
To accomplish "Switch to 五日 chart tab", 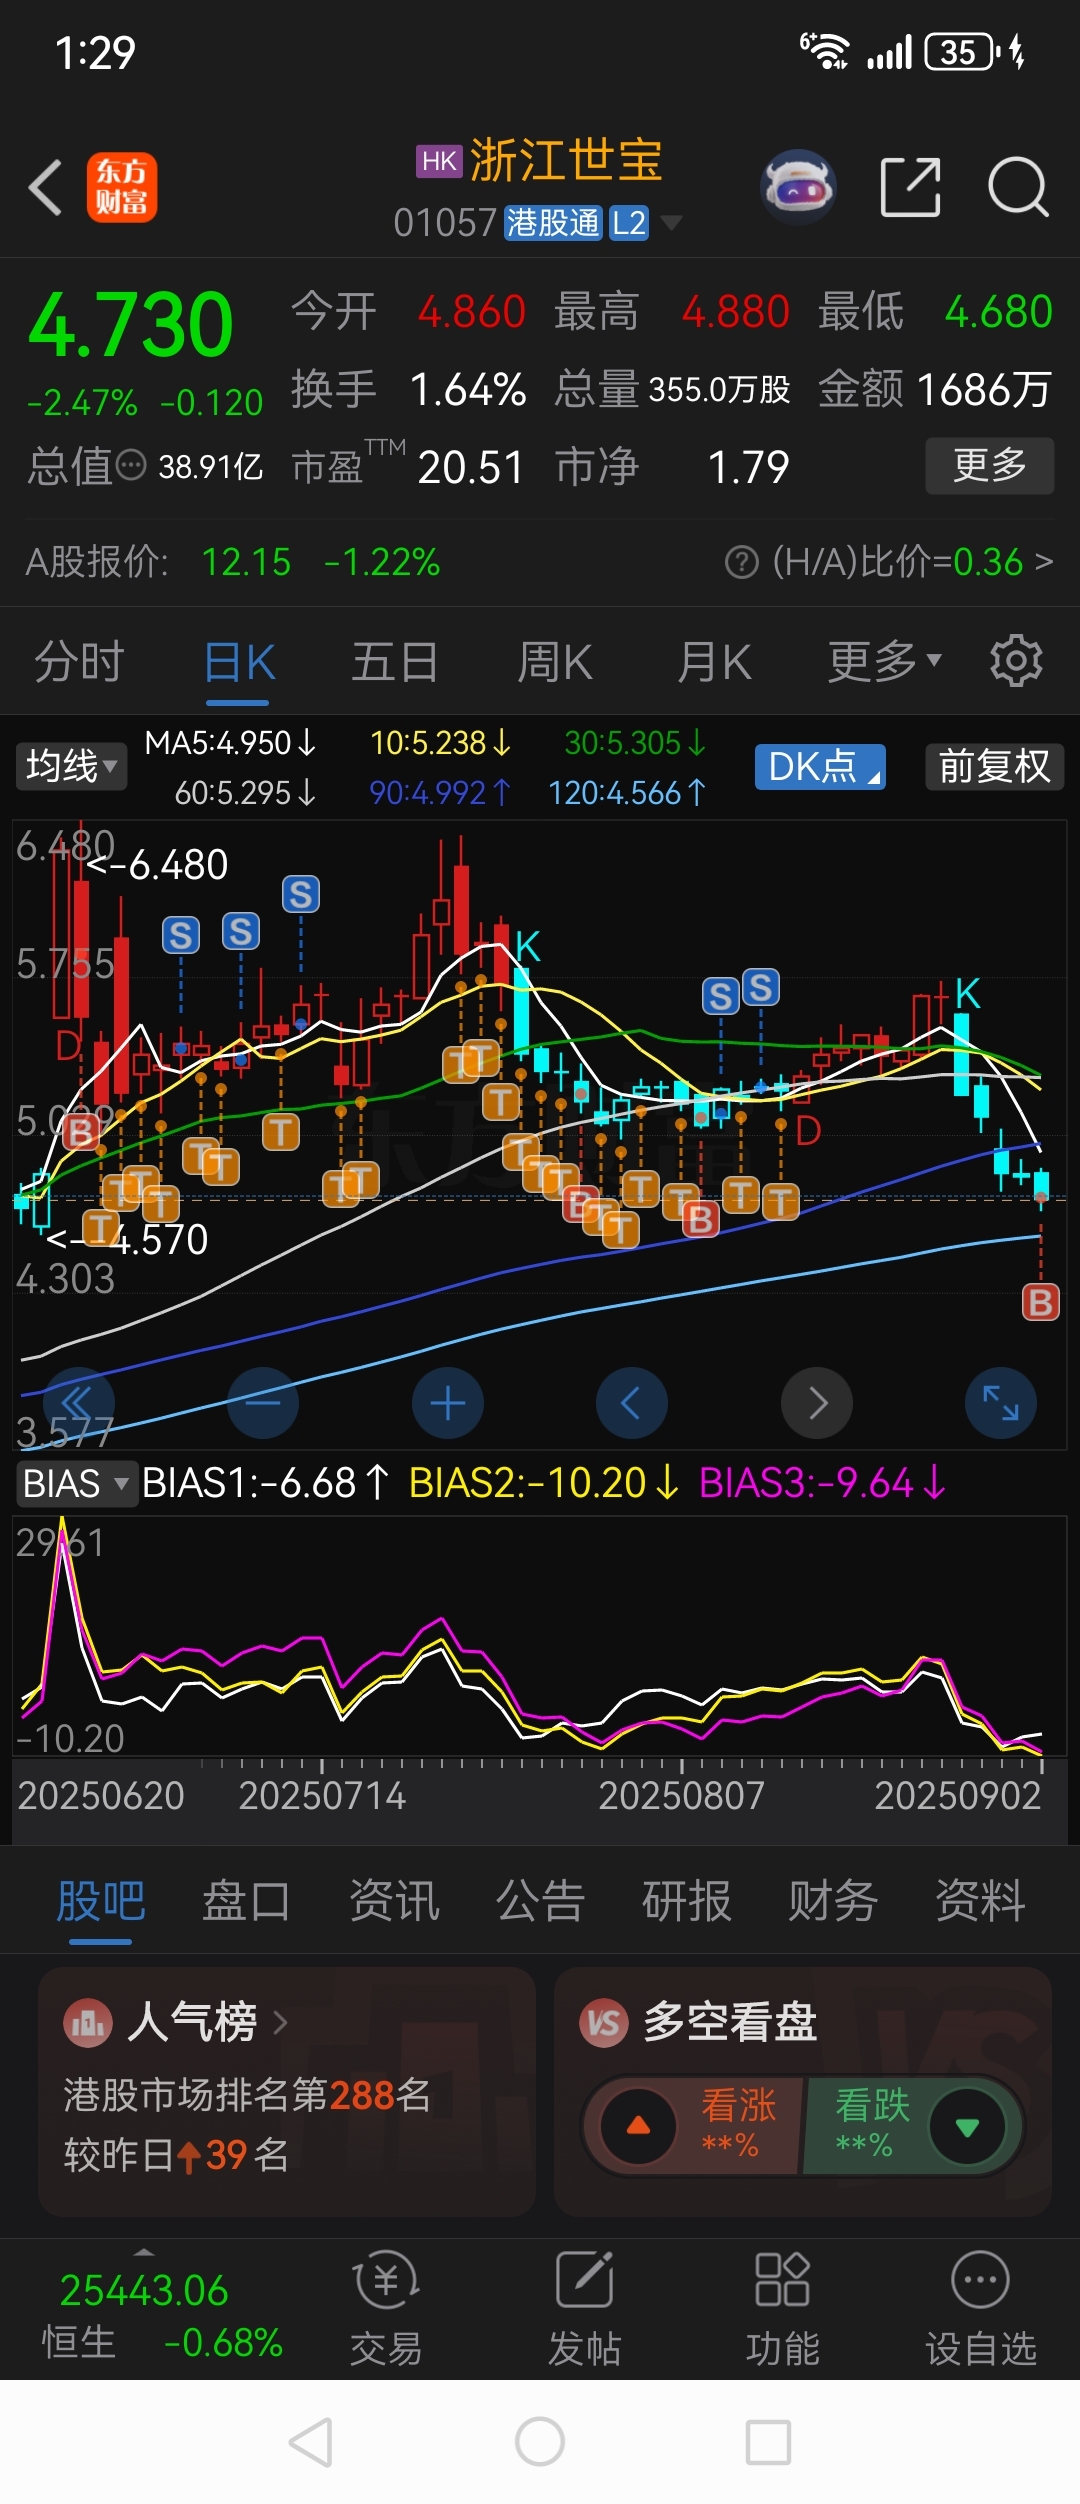I will 395,661.
